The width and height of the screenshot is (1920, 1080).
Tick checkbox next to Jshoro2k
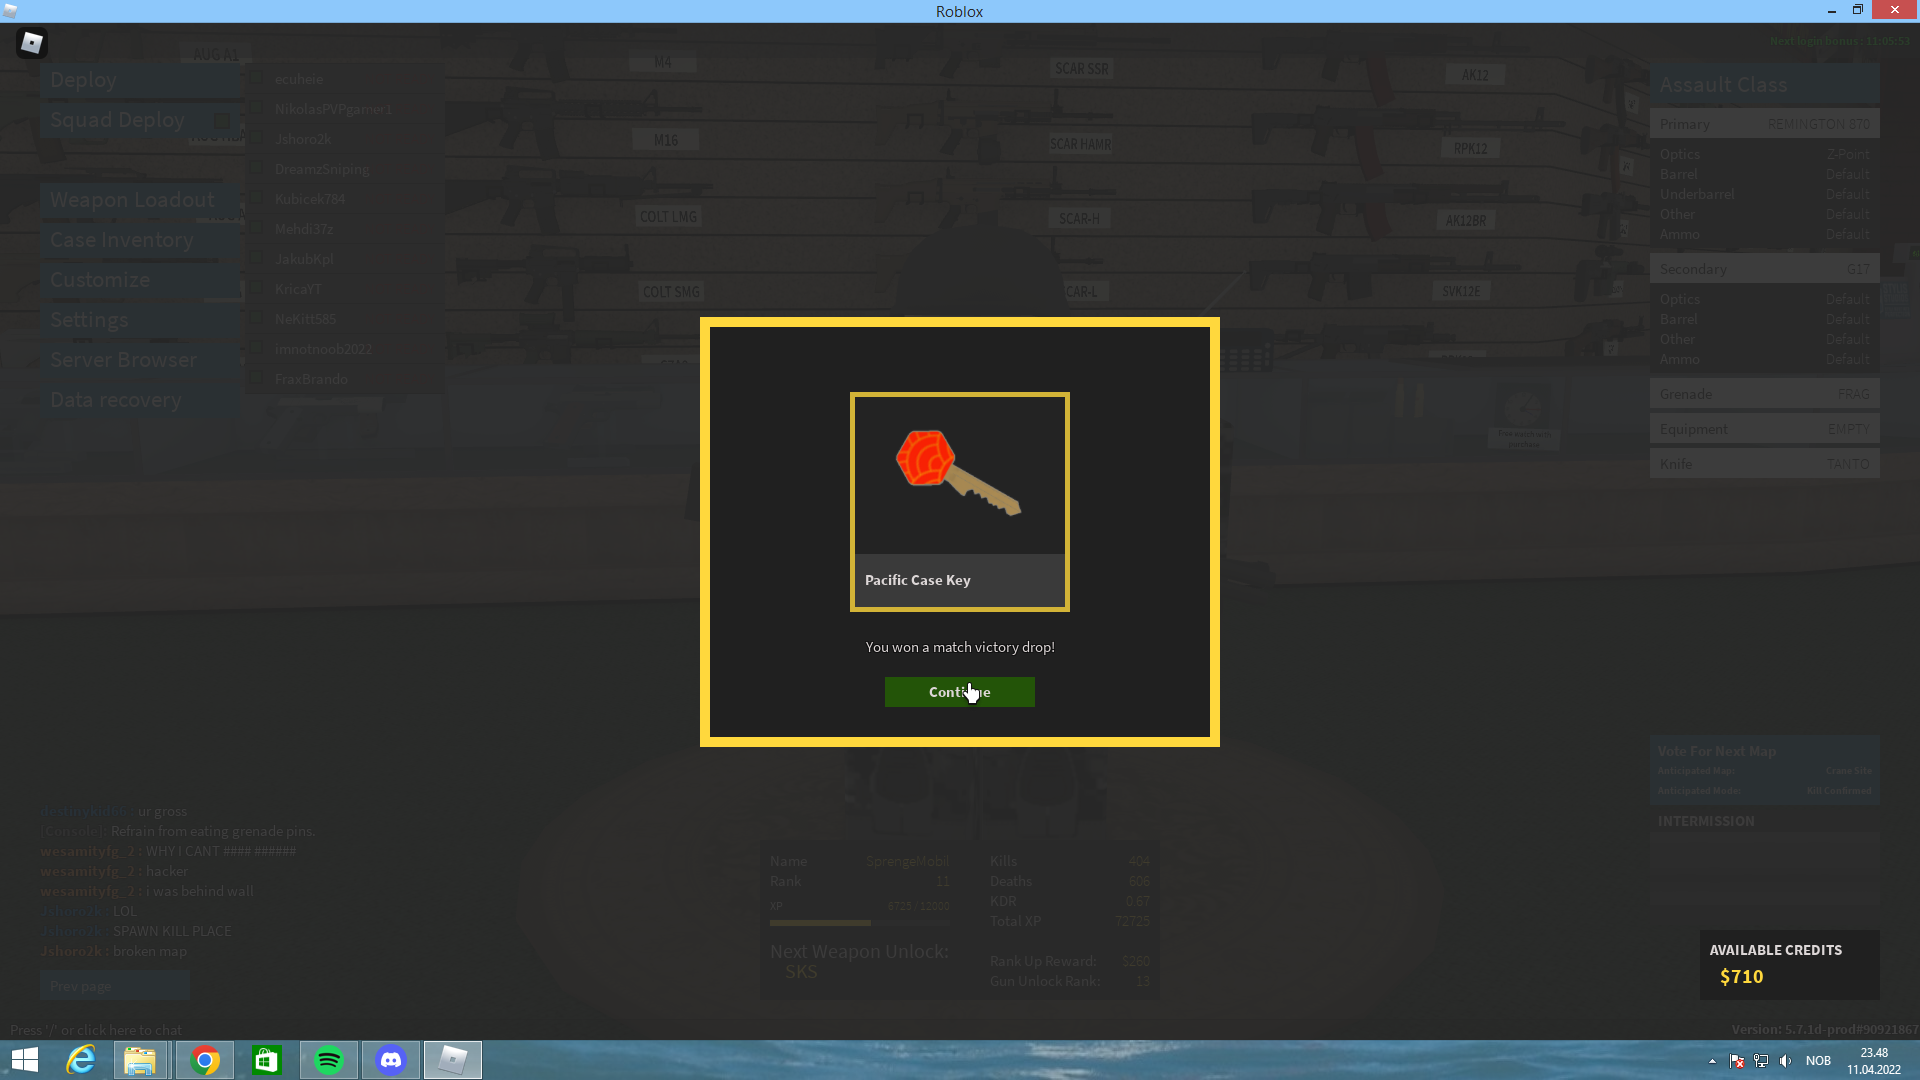tap(257, 138)
